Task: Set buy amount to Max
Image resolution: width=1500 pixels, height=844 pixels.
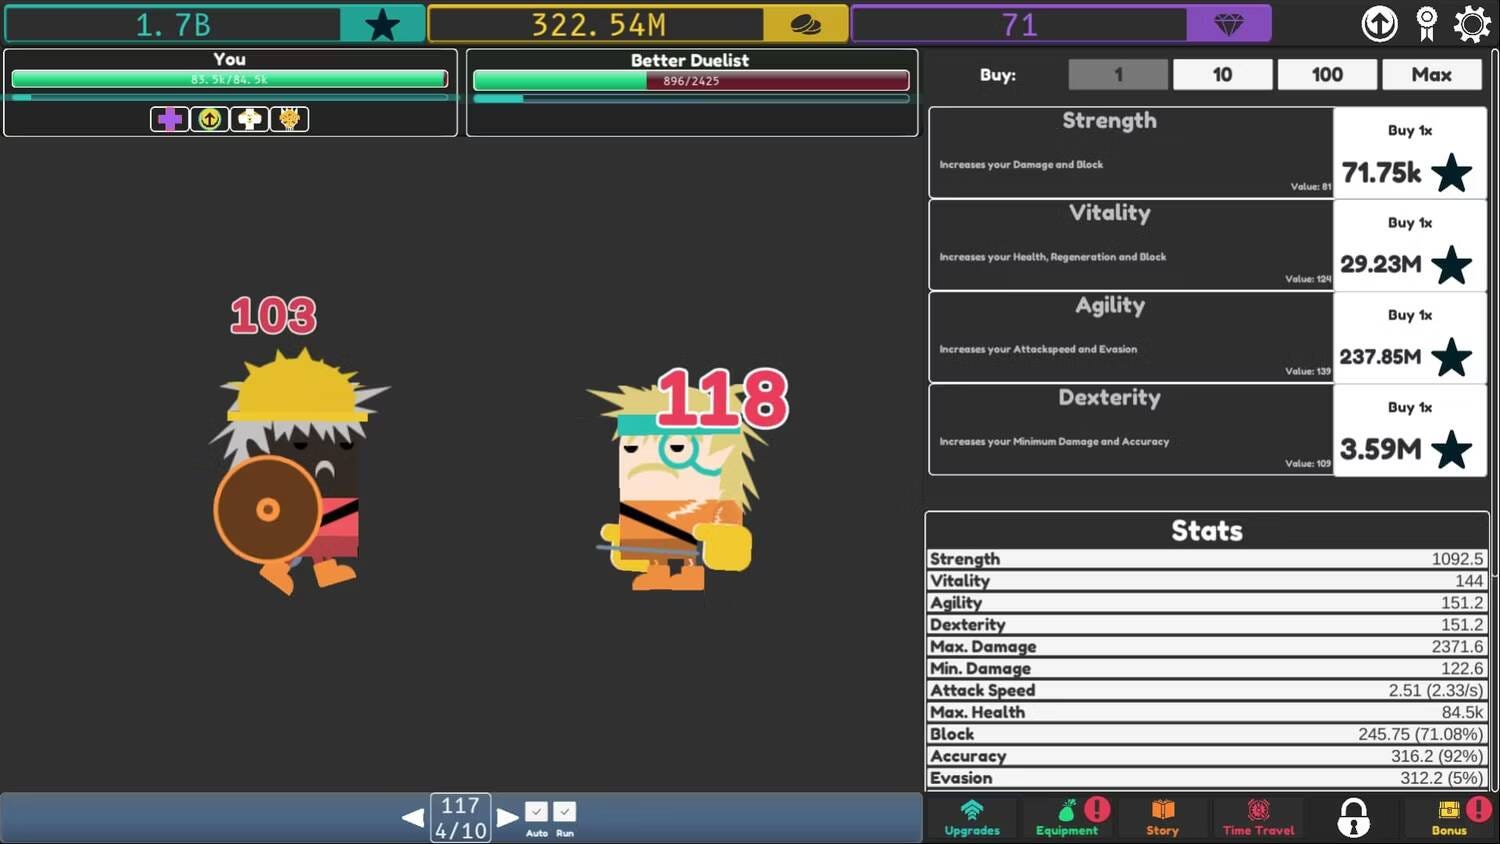Action: click(1432, 74)
